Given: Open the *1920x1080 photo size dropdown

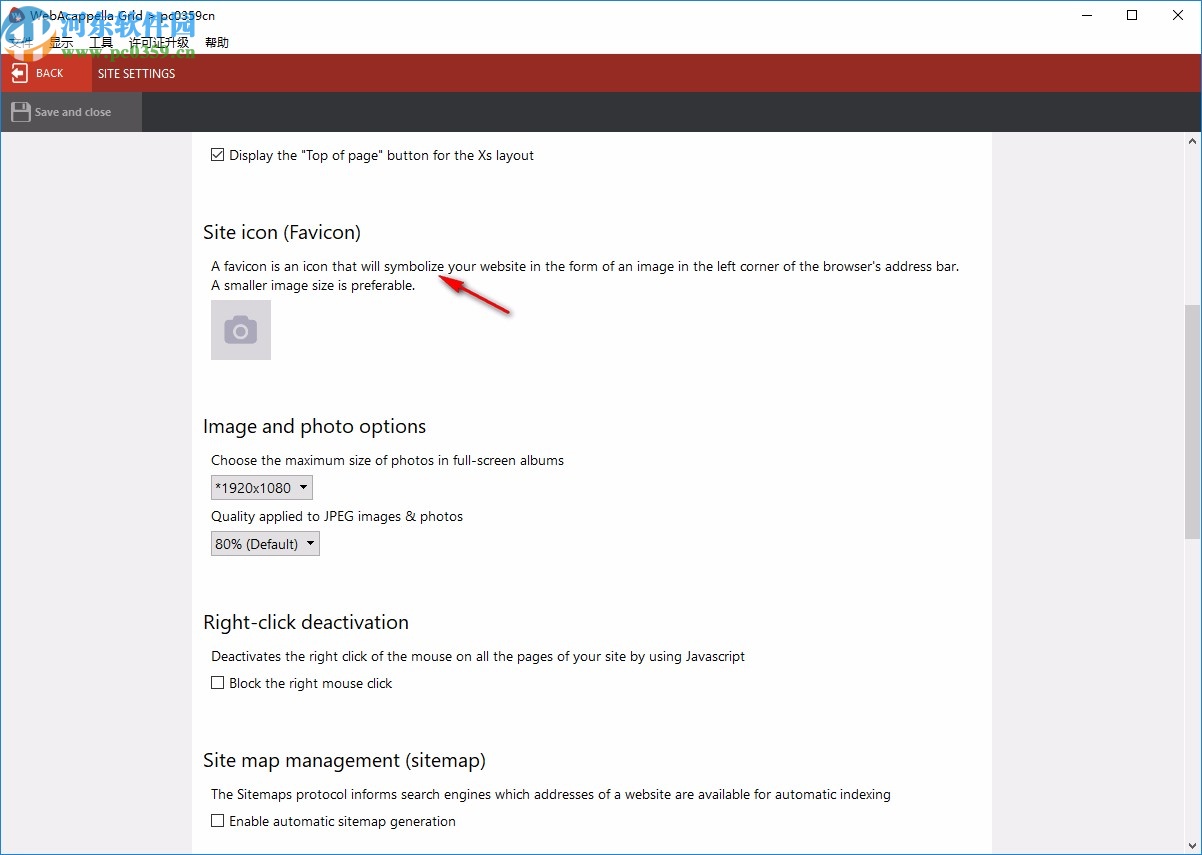Looking at the screenshot, I should [x=262, y=488].
